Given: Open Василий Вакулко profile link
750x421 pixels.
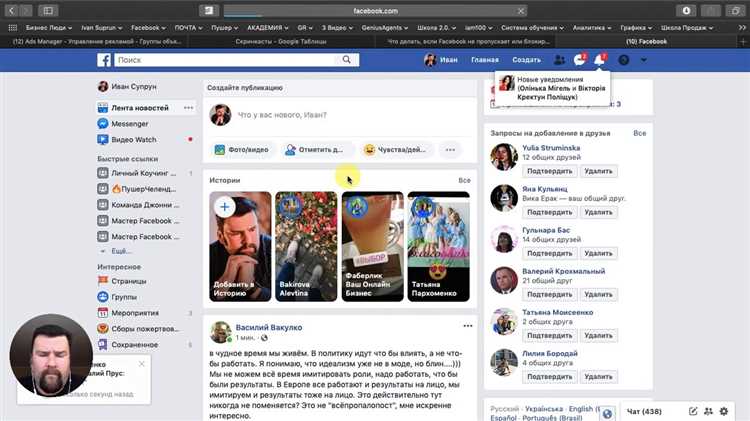Looking at the screenshot, I should pyautogui.click(x=269, y=328).
